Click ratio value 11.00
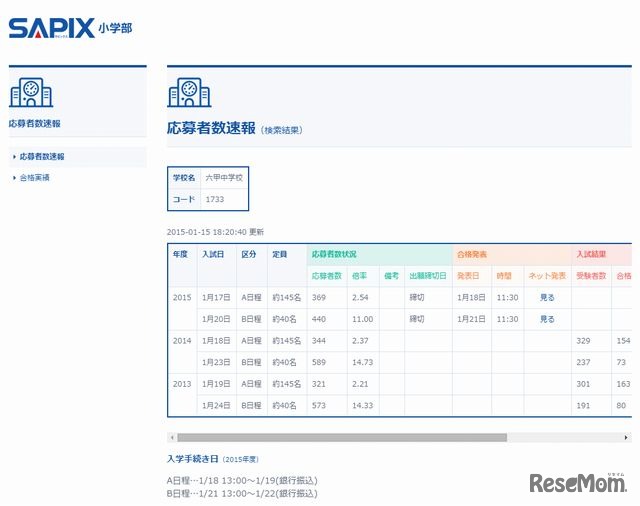 pos(362,319)
